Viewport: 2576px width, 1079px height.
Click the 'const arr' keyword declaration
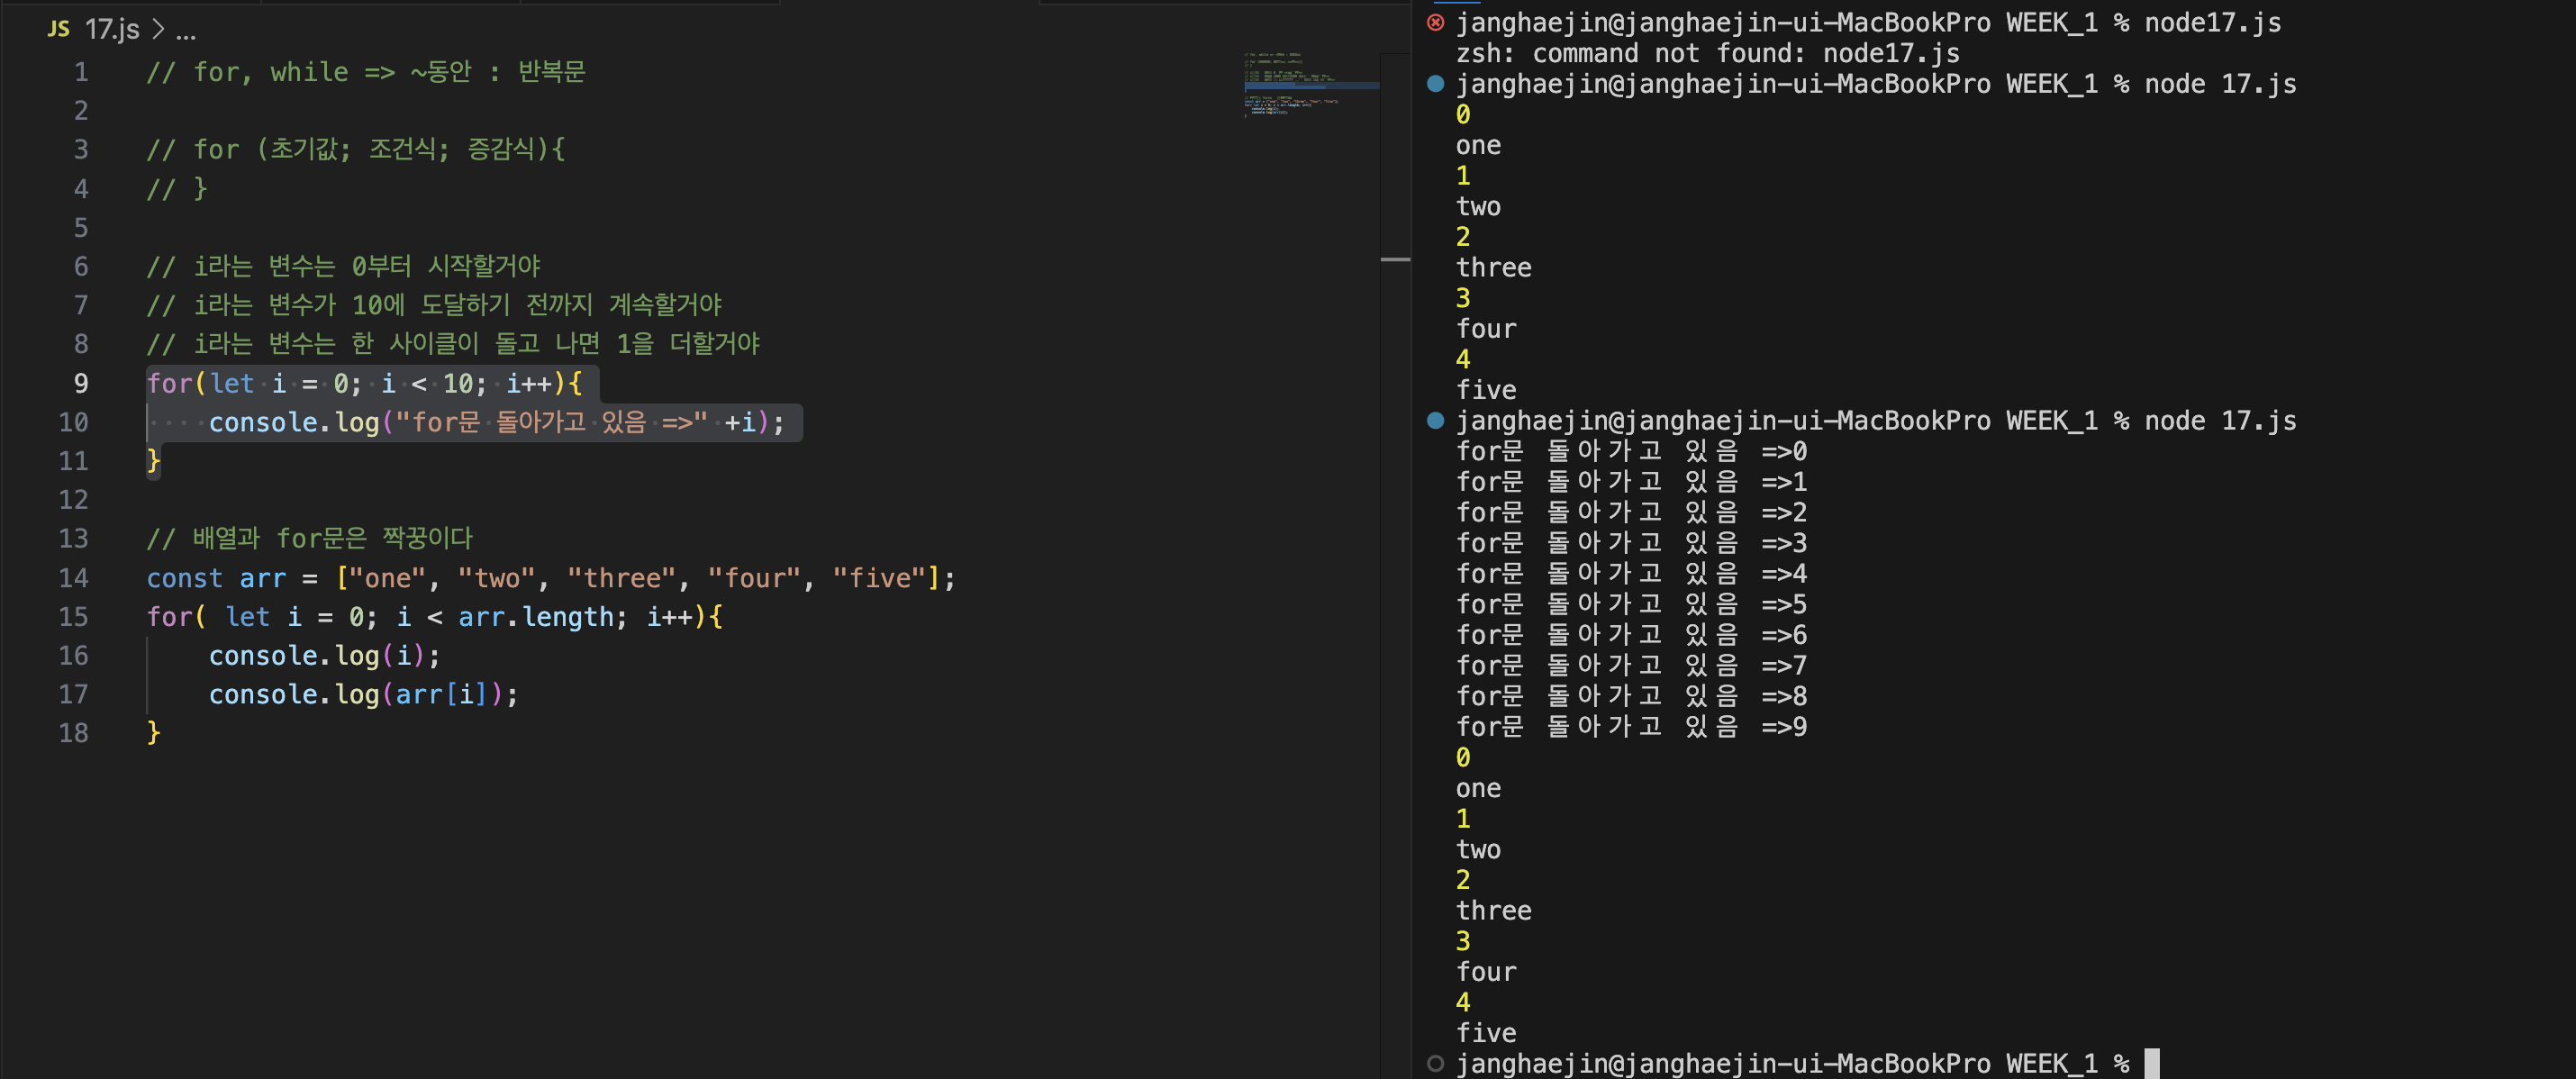click(216, 577)
